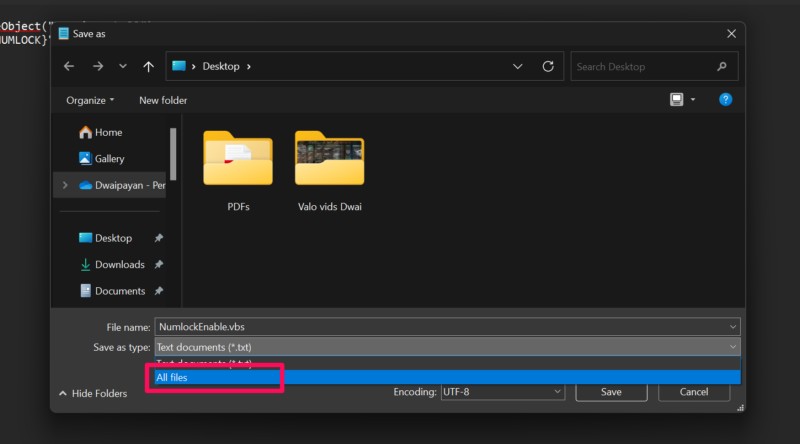Screen dimensions: 800x444
Task: Go up one folder level
Action: (148, 66)
